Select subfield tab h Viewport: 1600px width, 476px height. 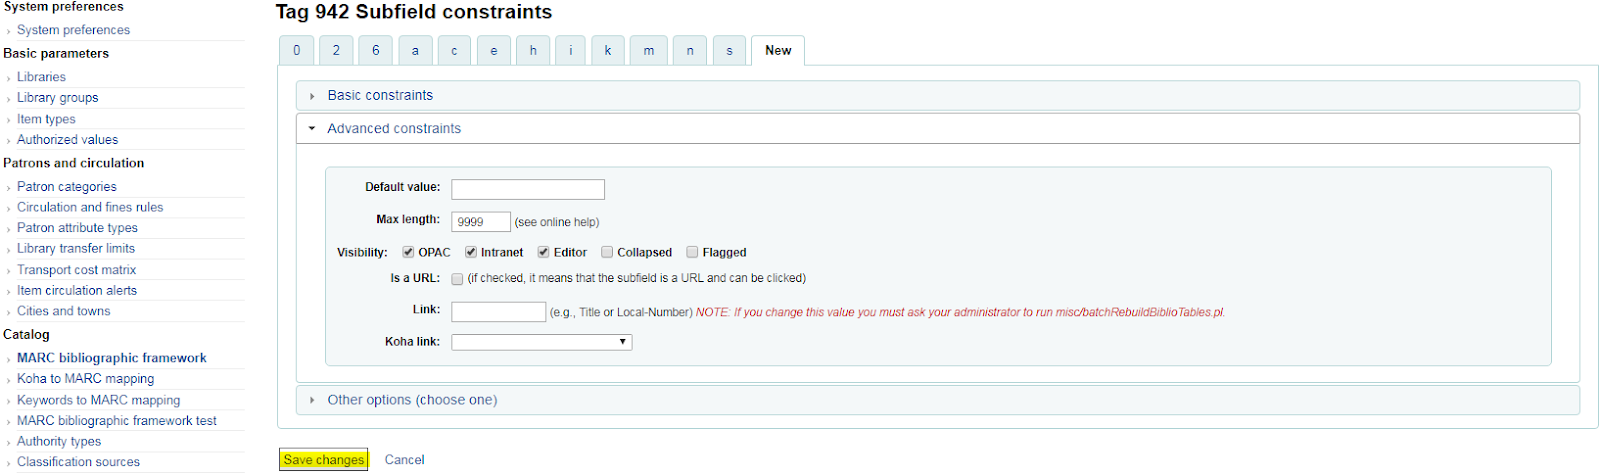pyautogui.click(x=533, y=50)
